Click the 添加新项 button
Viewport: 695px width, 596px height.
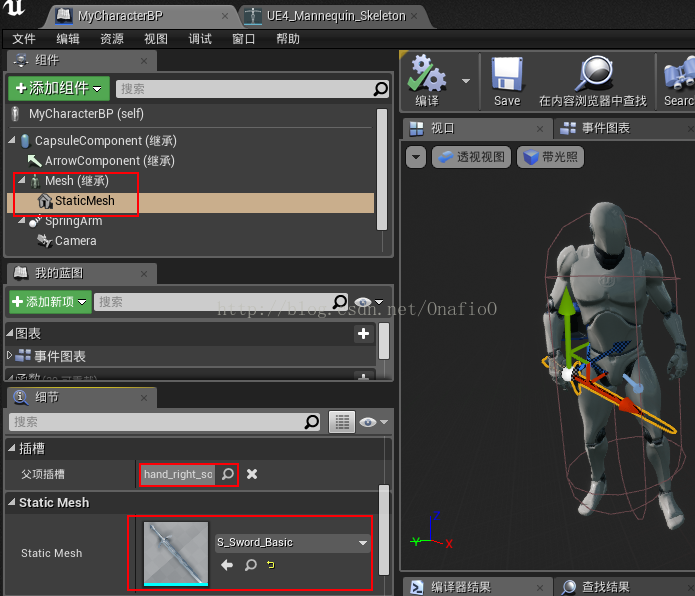(50, 302)
